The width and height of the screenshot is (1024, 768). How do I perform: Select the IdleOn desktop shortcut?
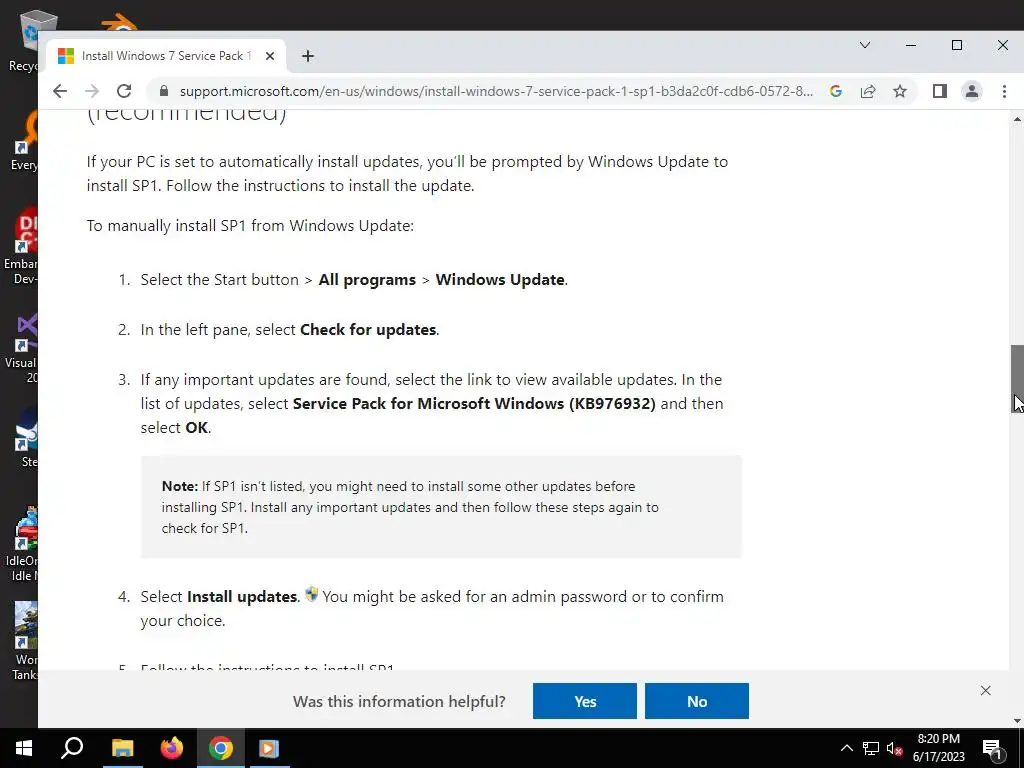coord(22,543)
